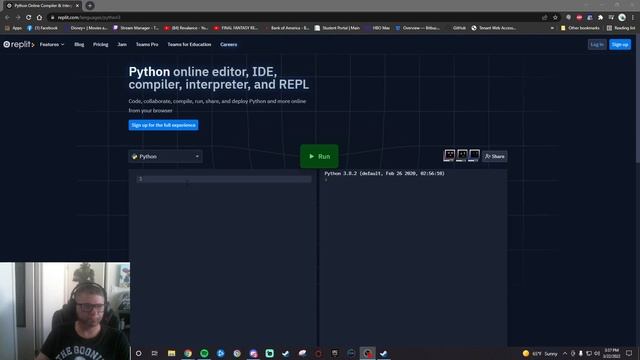Image resolution: width=640 pixels, height=360 pixels.
Task: Click the Replit logo
Action: (x=19, y=44)
